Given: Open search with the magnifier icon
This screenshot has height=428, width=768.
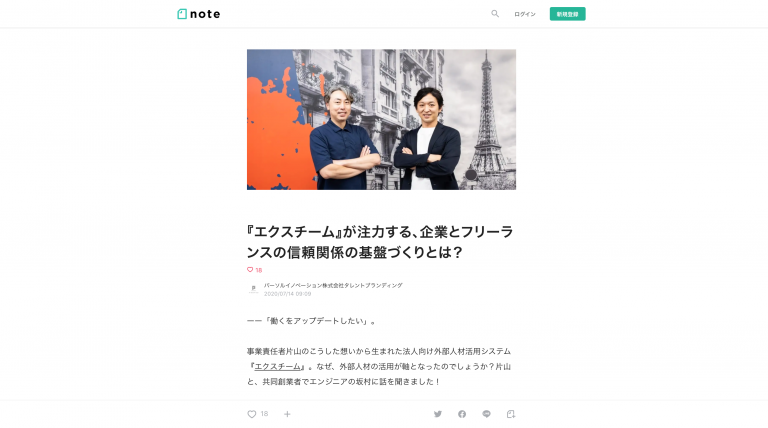Looking at the screenshot, I should click(x=495, y=14).
